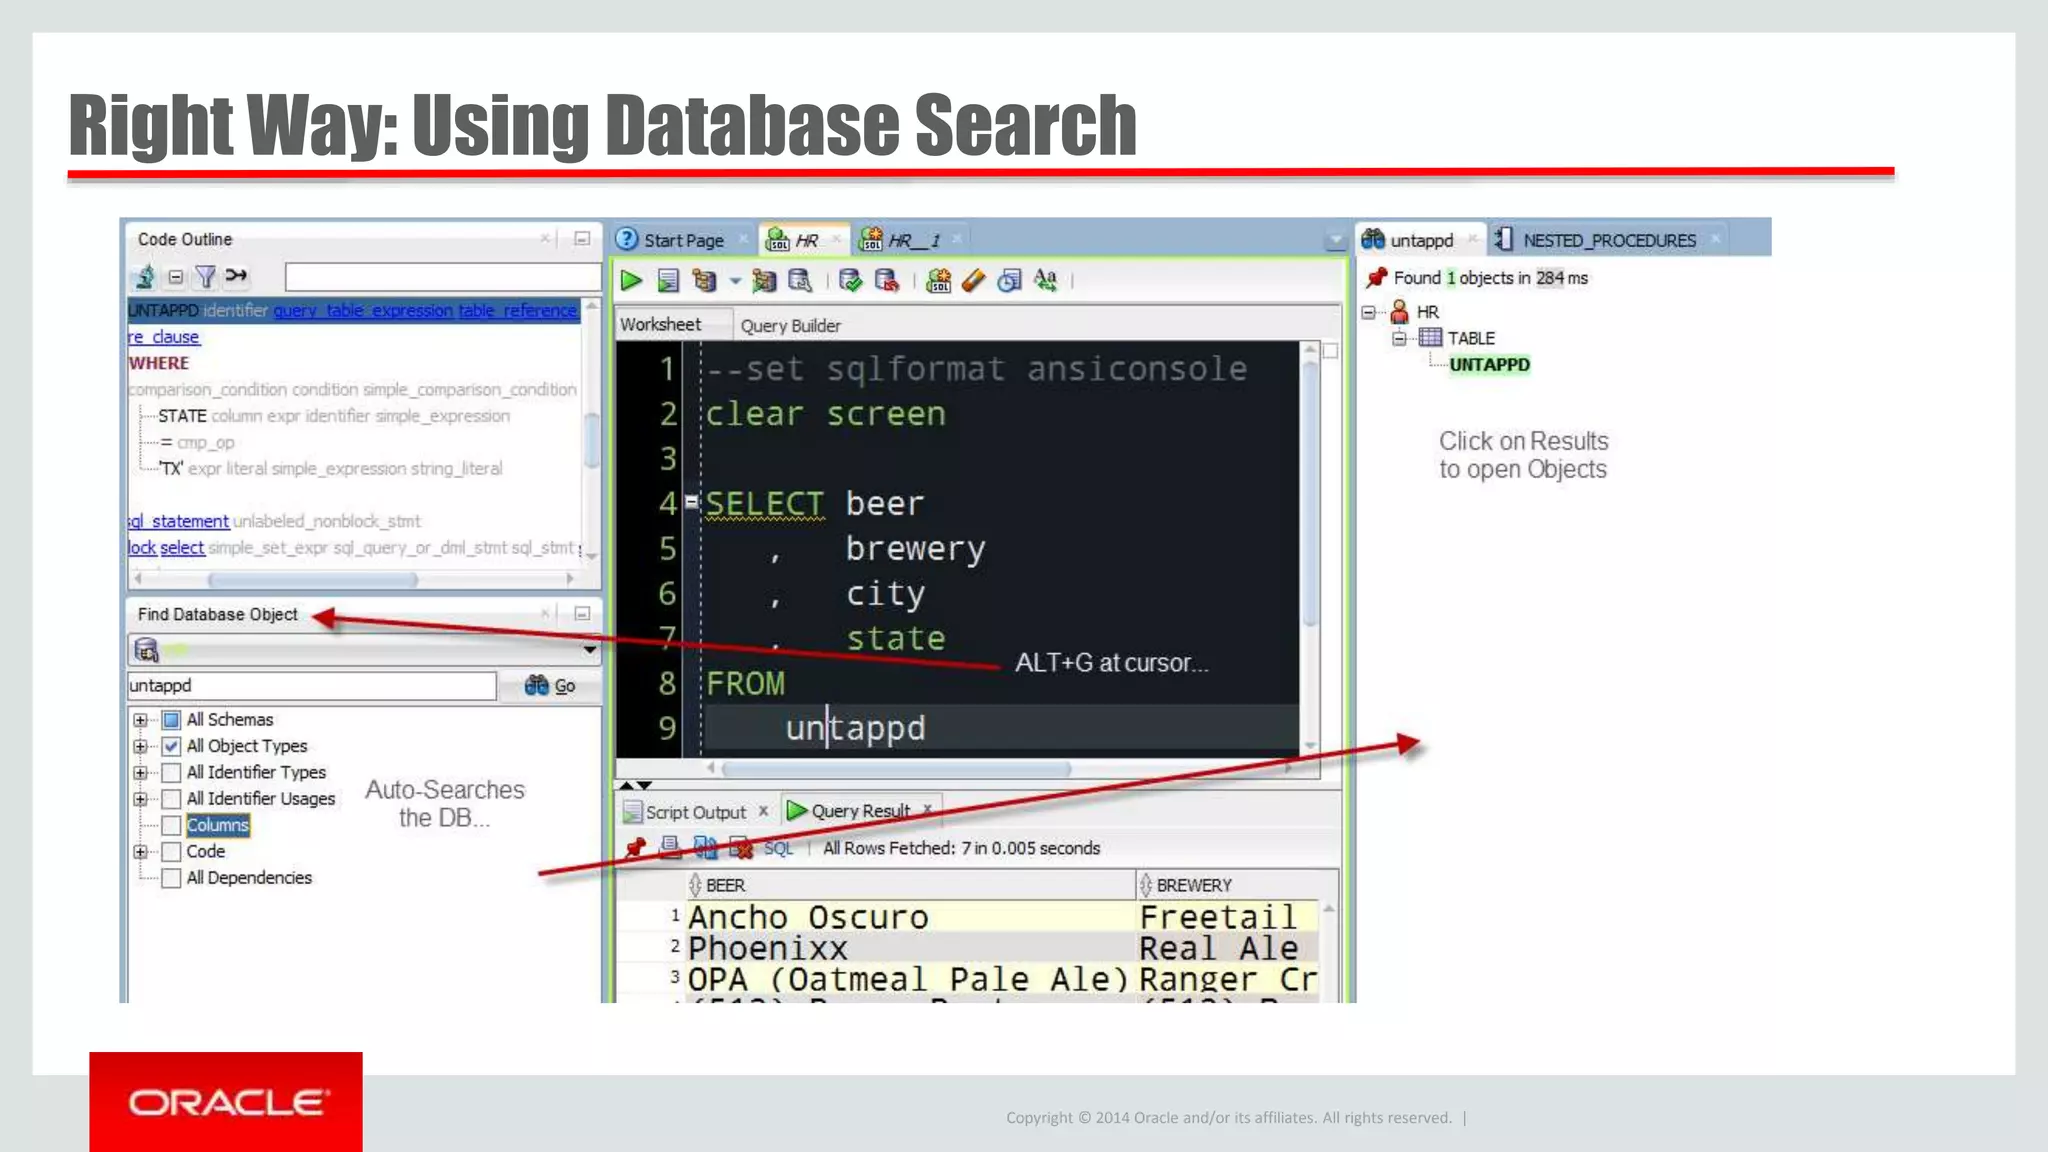Open the UNTAPPD table result
Viewport: 2048px width, 1152px height.
(1489, 365)
